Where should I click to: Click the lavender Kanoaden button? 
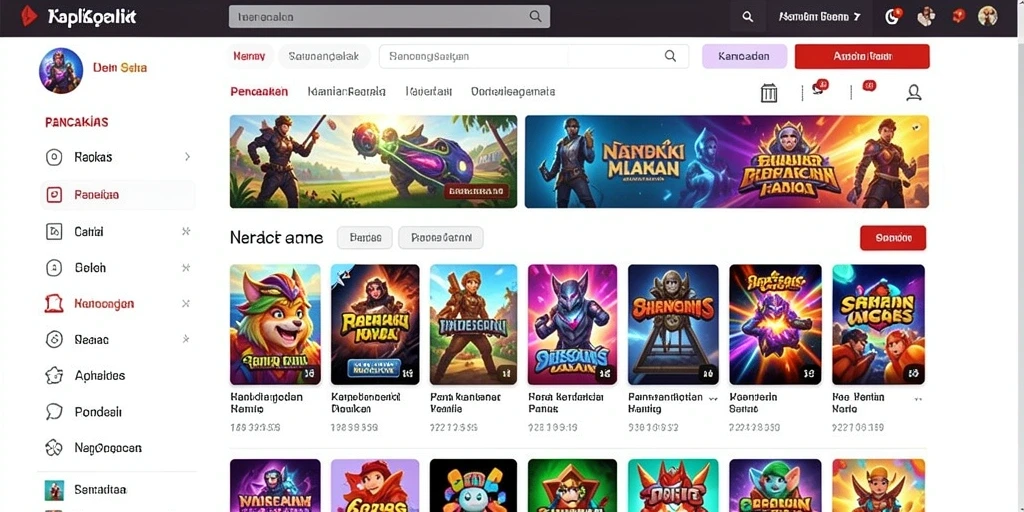[x=744, y=56]
